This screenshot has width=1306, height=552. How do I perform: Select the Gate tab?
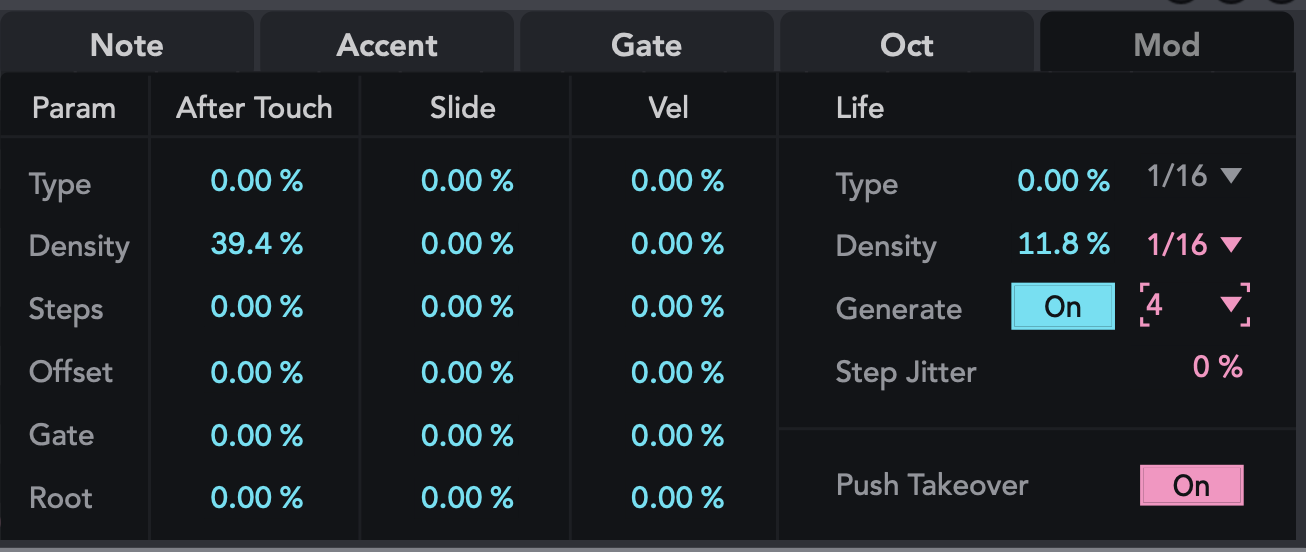[646, 45]
